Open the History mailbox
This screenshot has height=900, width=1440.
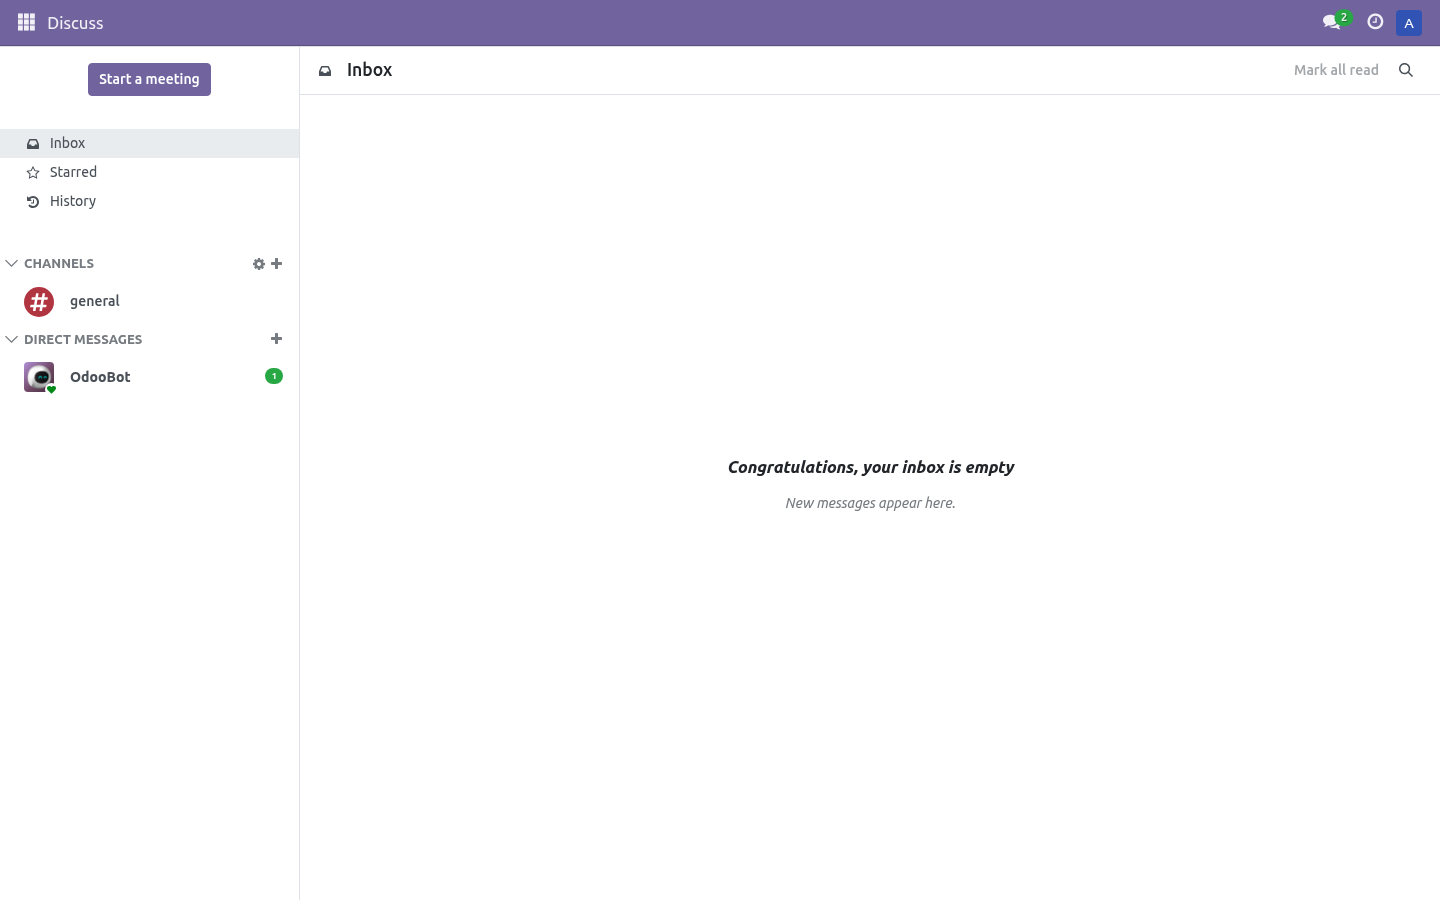pyautogui.click(x=150, y=201)
